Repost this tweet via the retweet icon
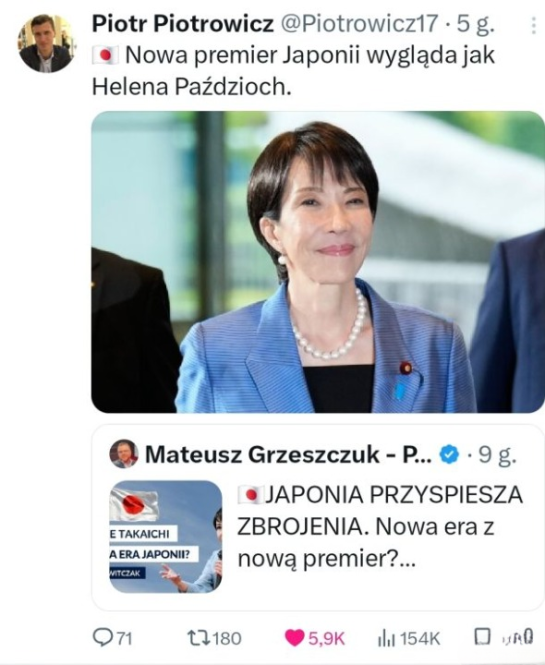Screen dimensions: 545x665 [198, 637]
